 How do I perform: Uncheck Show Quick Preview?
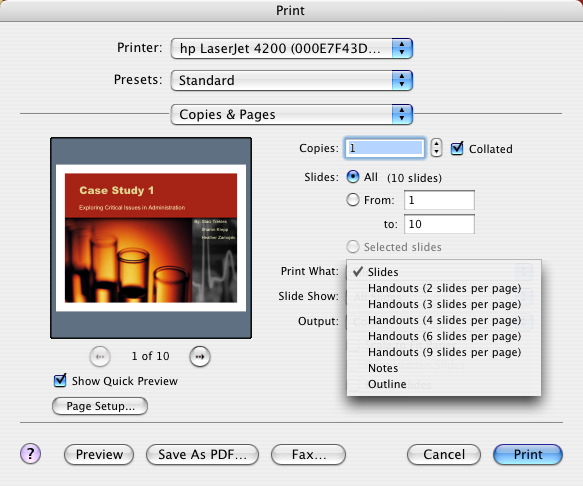pyautogui.click(x=60, y=380)
